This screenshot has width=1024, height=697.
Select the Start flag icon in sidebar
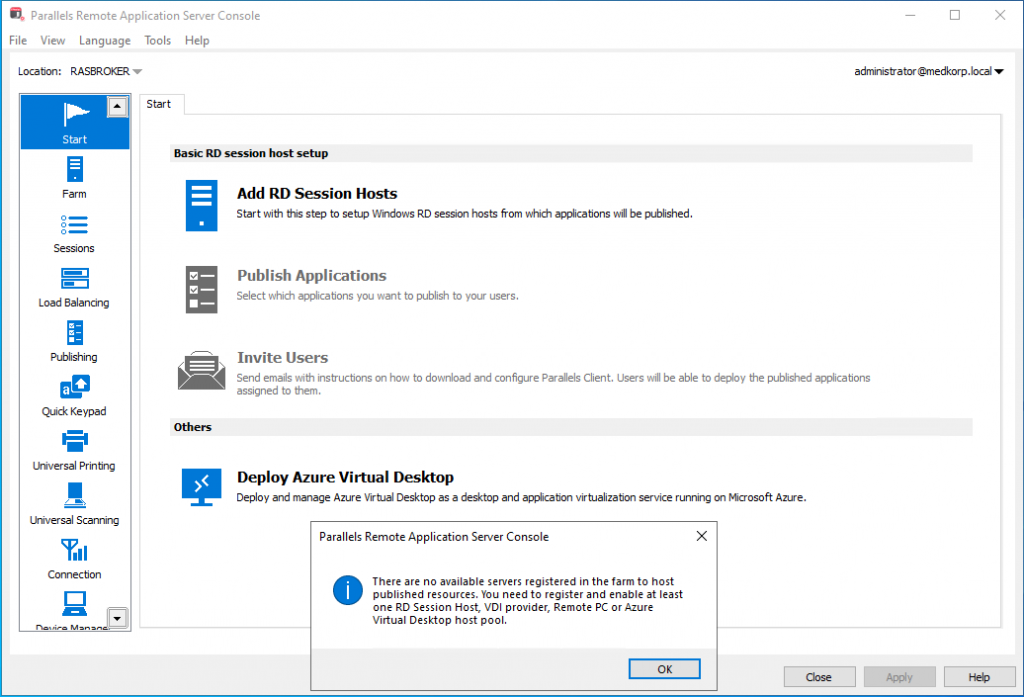(x=75, y=114)
